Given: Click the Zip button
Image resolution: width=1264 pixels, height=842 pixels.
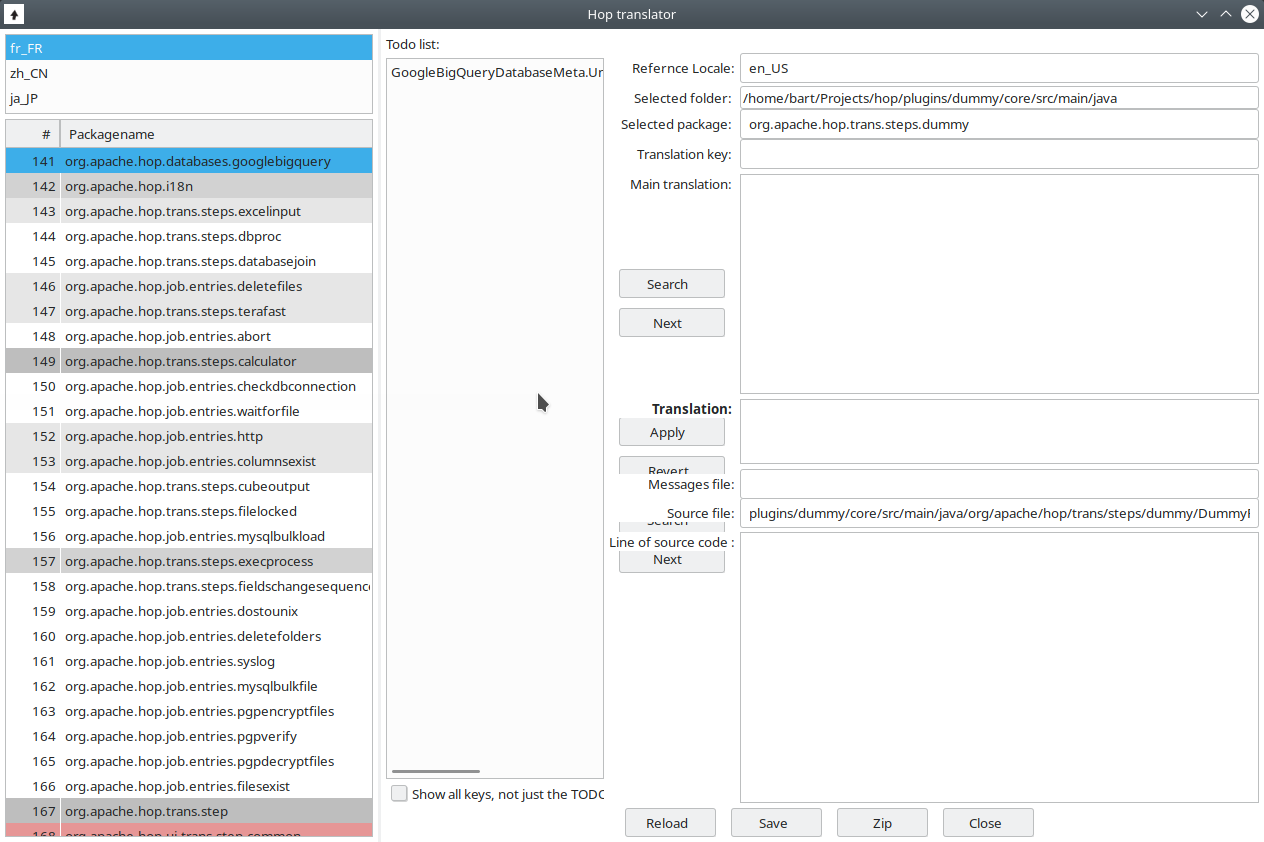Looking at the screenshot, I should point(881,823).
